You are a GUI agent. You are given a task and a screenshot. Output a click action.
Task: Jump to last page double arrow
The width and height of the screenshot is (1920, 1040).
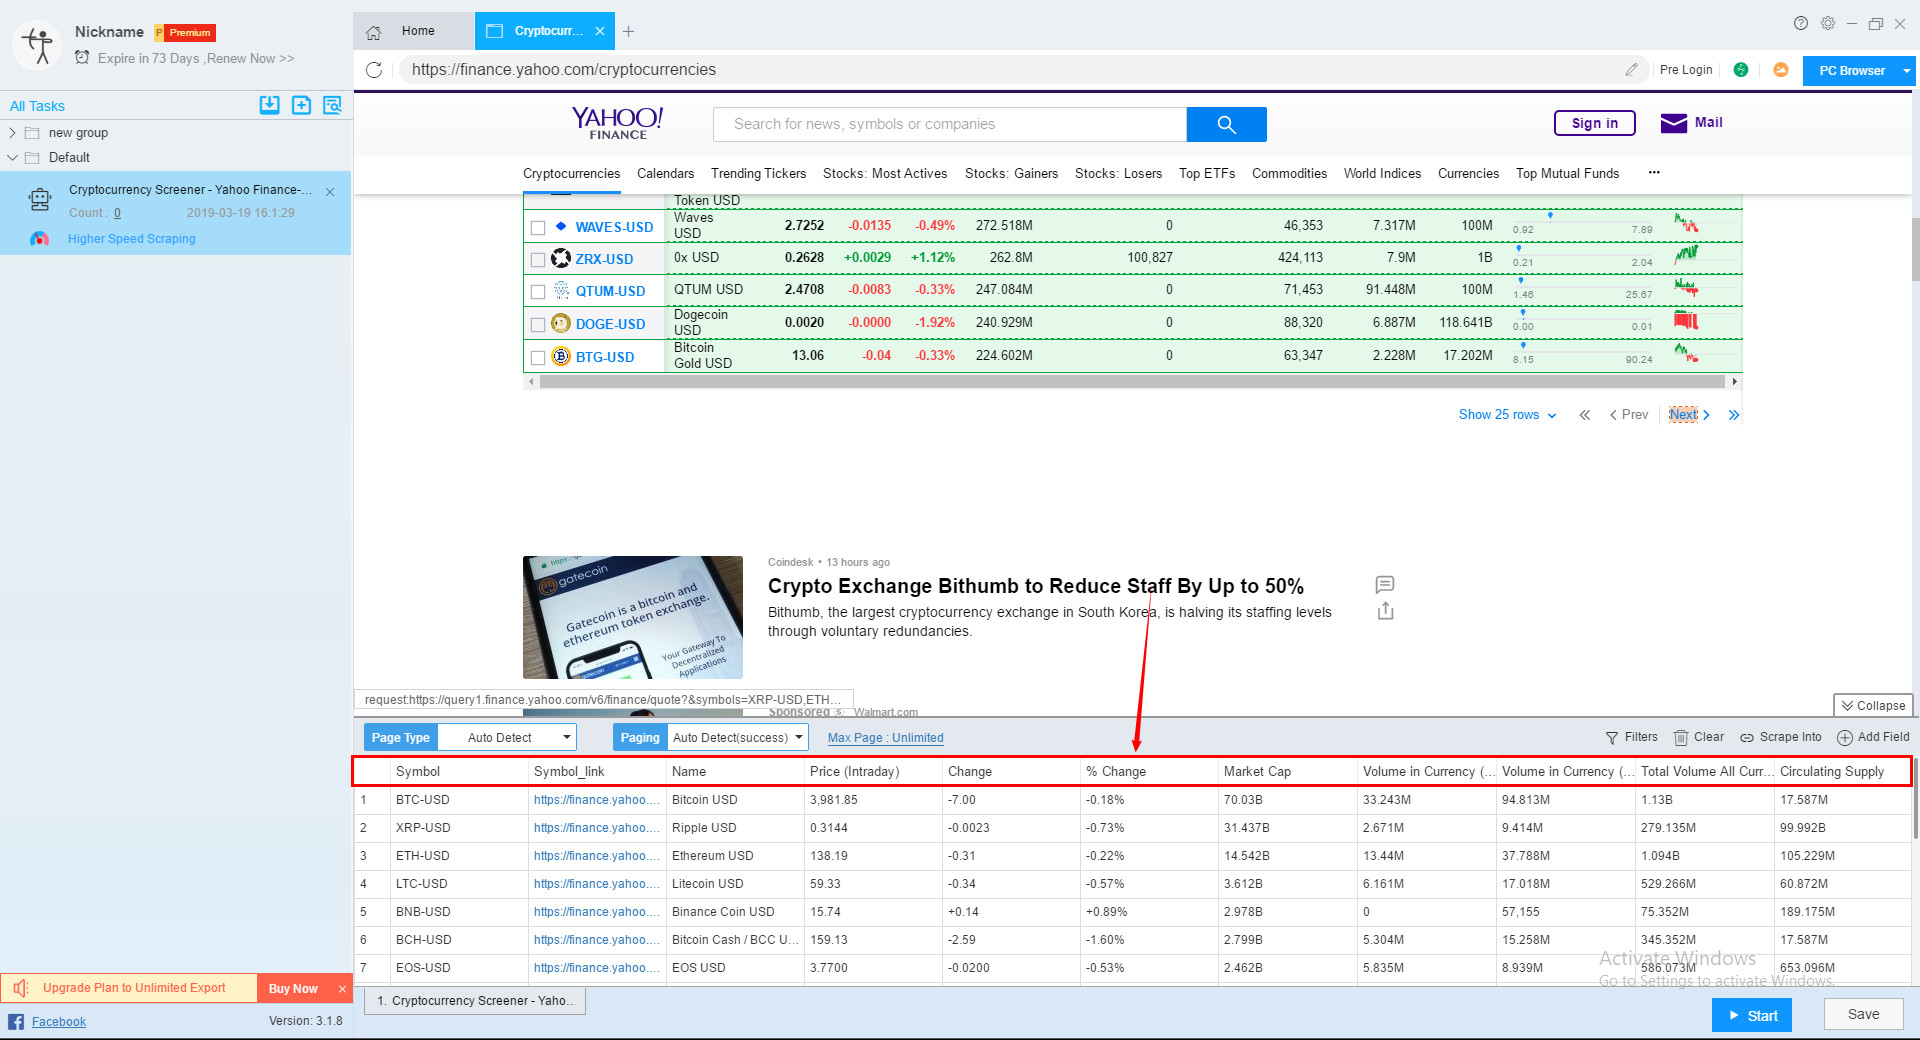click(1734, 415)
